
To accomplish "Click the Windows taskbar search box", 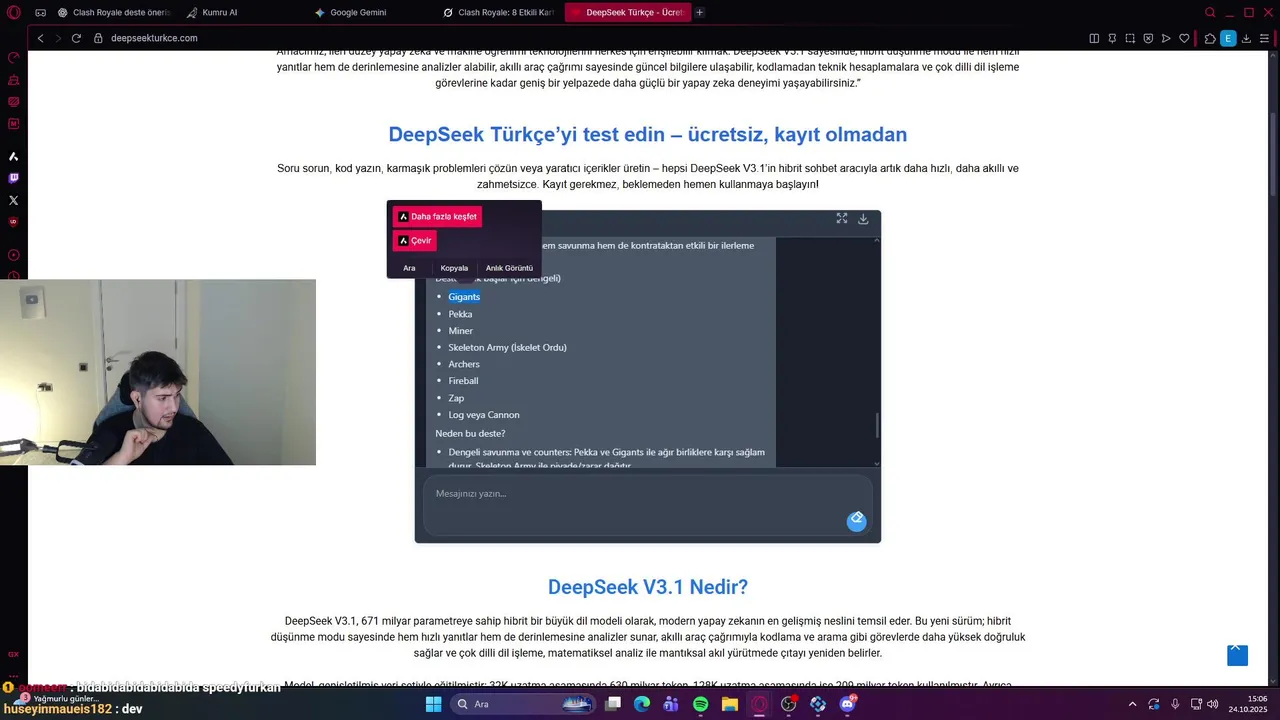I will [524, 704].
